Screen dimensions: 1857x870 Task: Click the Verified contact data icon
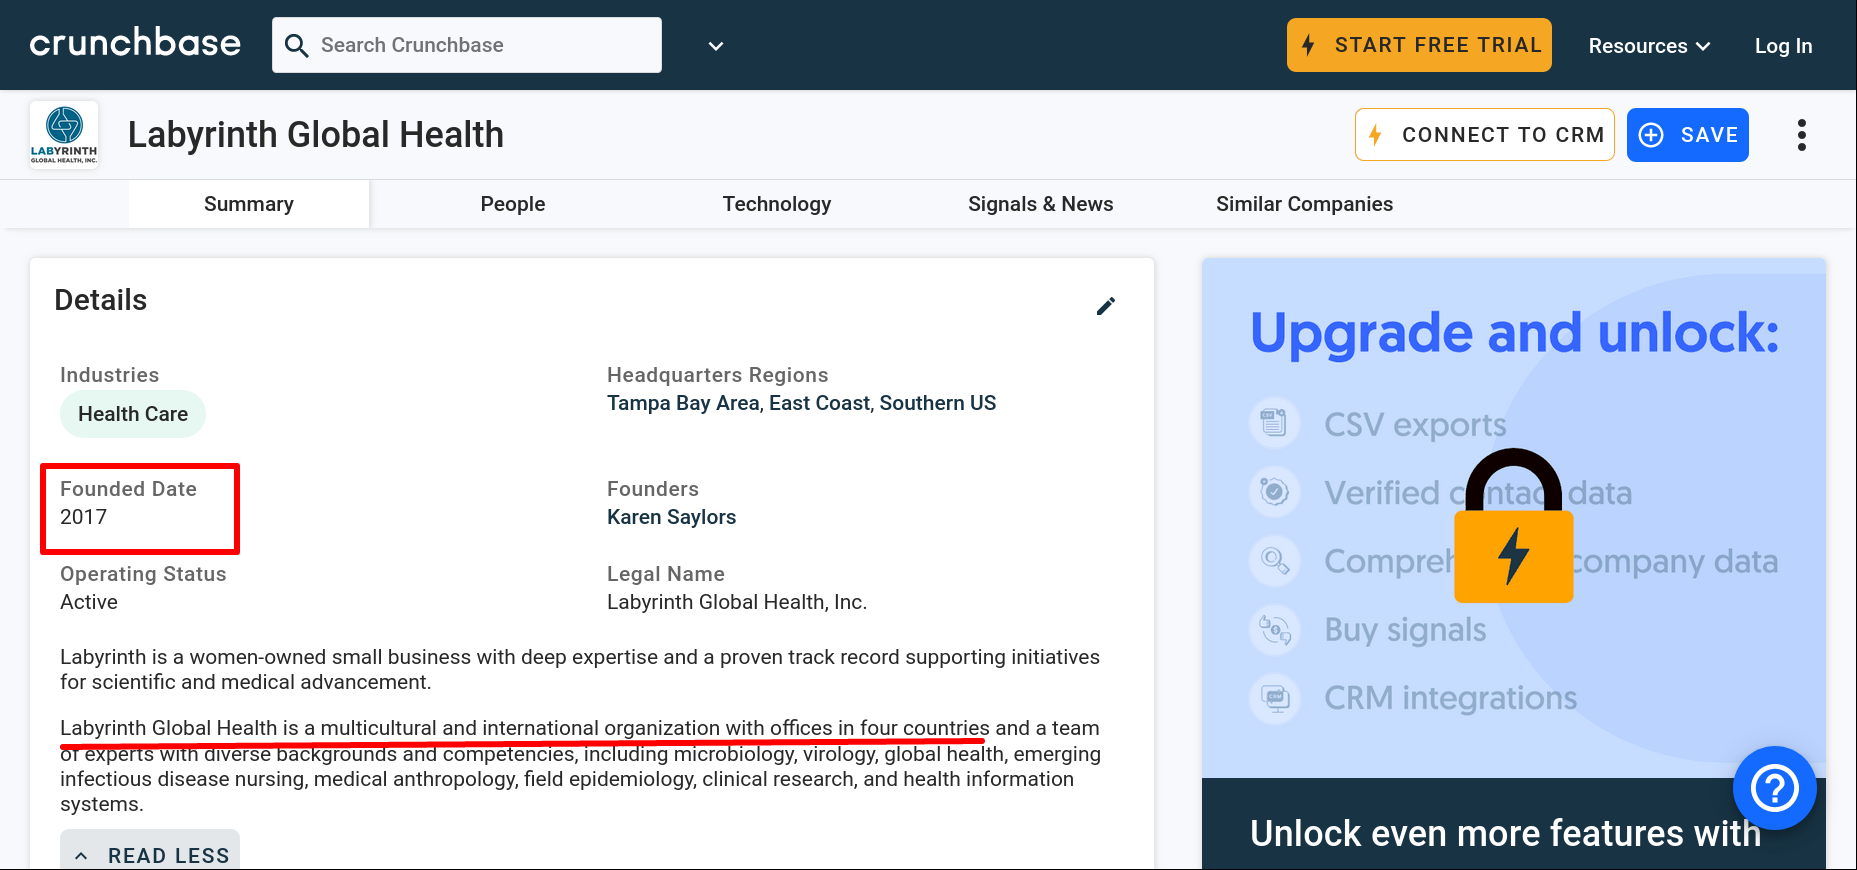click(1274, 492)
